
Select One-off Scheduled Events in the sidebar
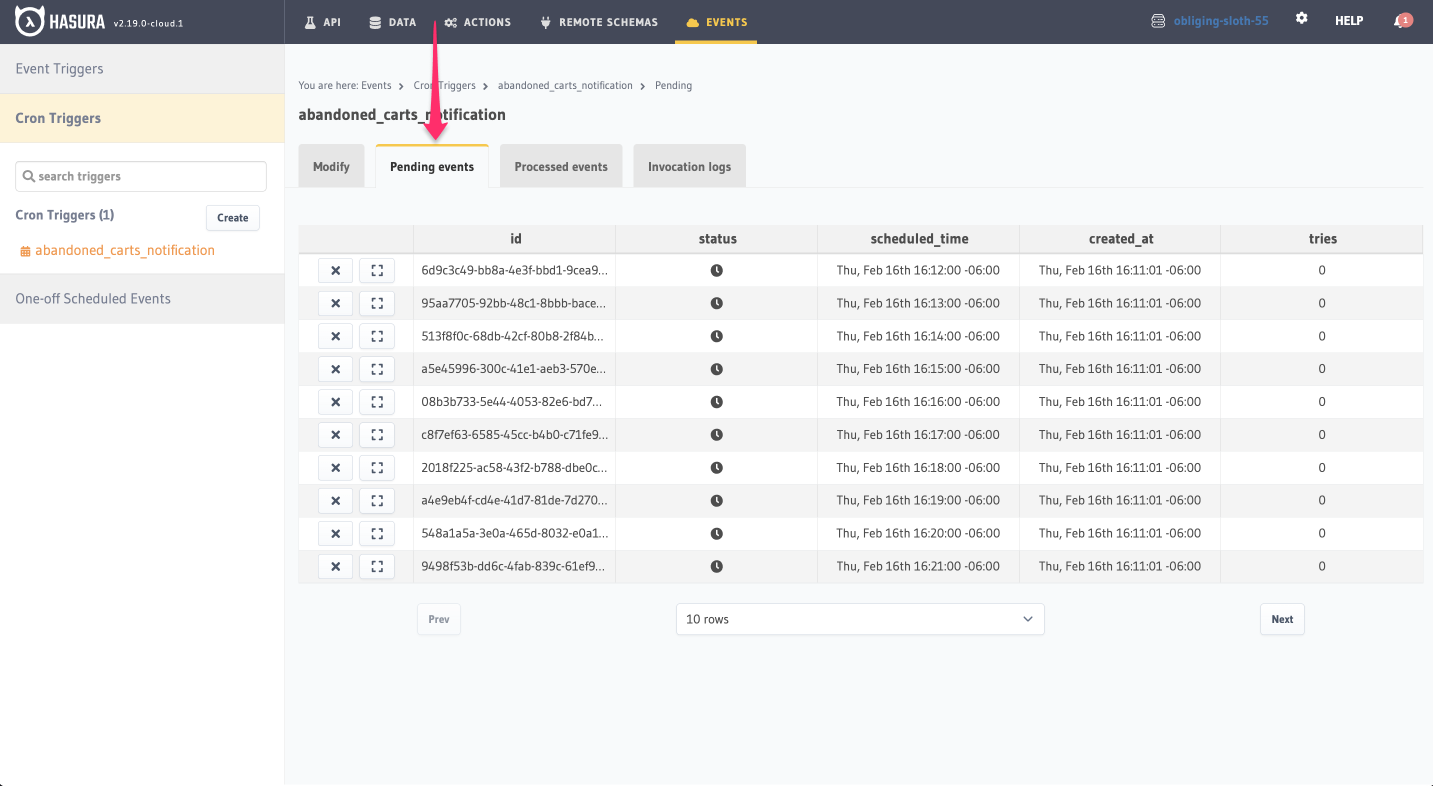click(x=93, y=298)
